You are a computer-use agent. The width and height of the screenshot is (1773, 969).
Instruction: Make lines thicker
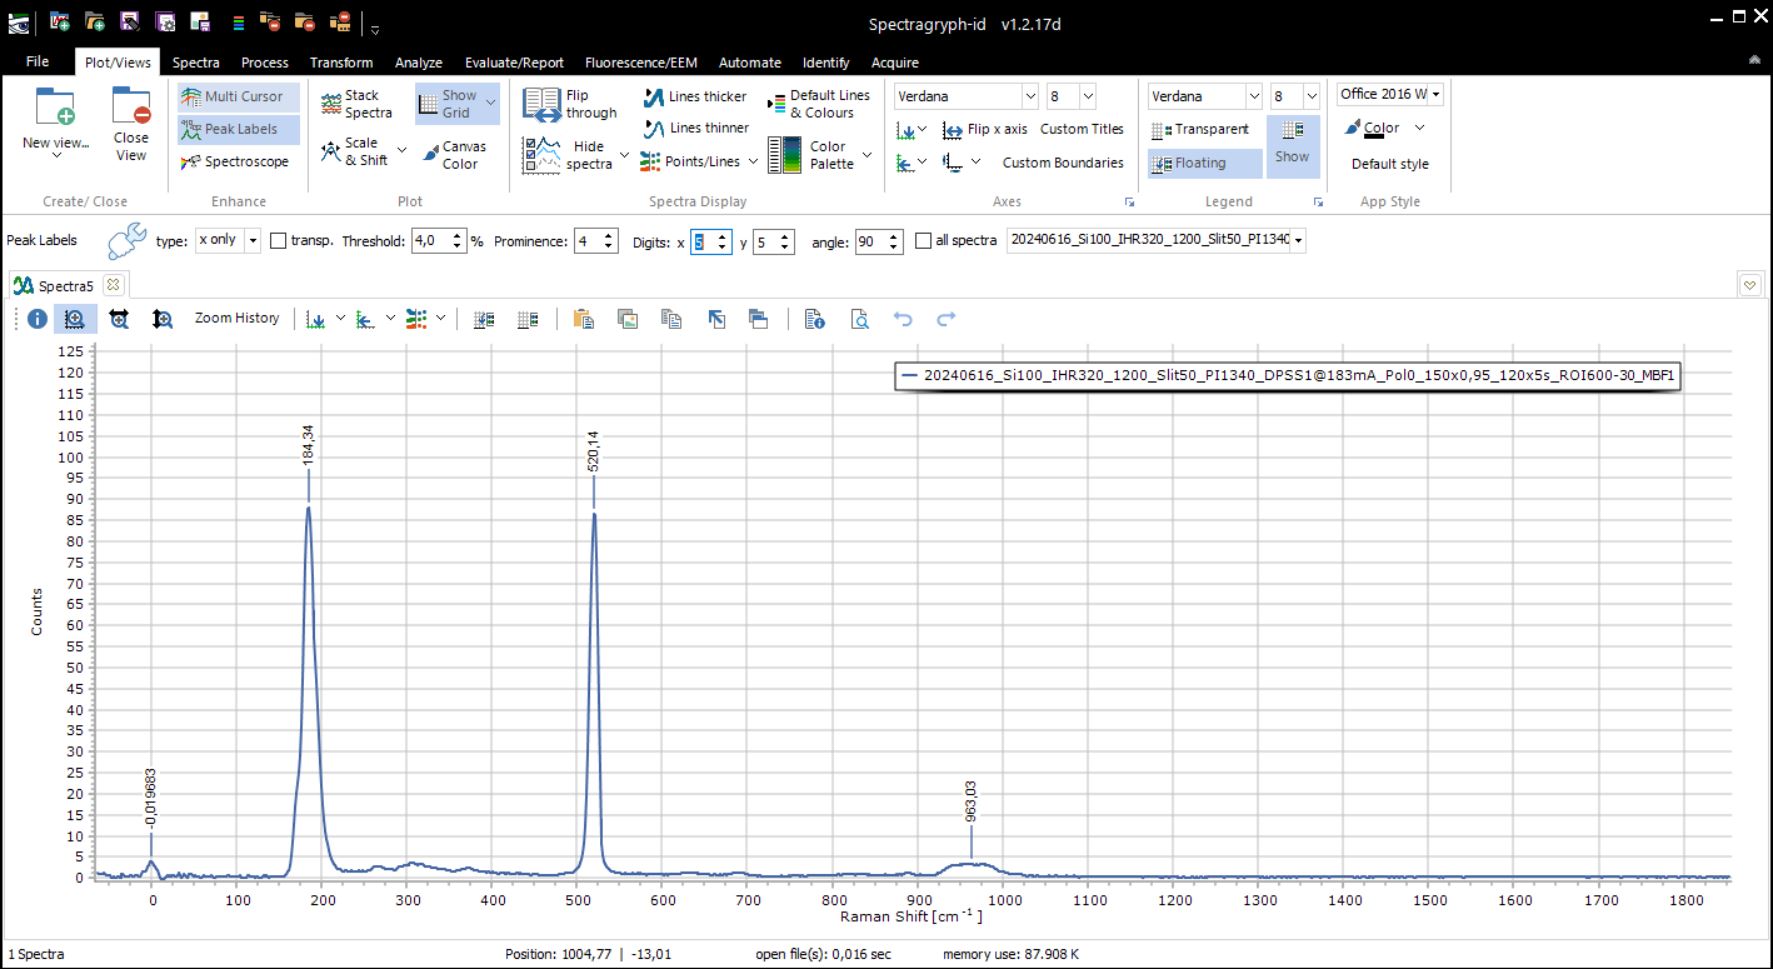[695, 97]
